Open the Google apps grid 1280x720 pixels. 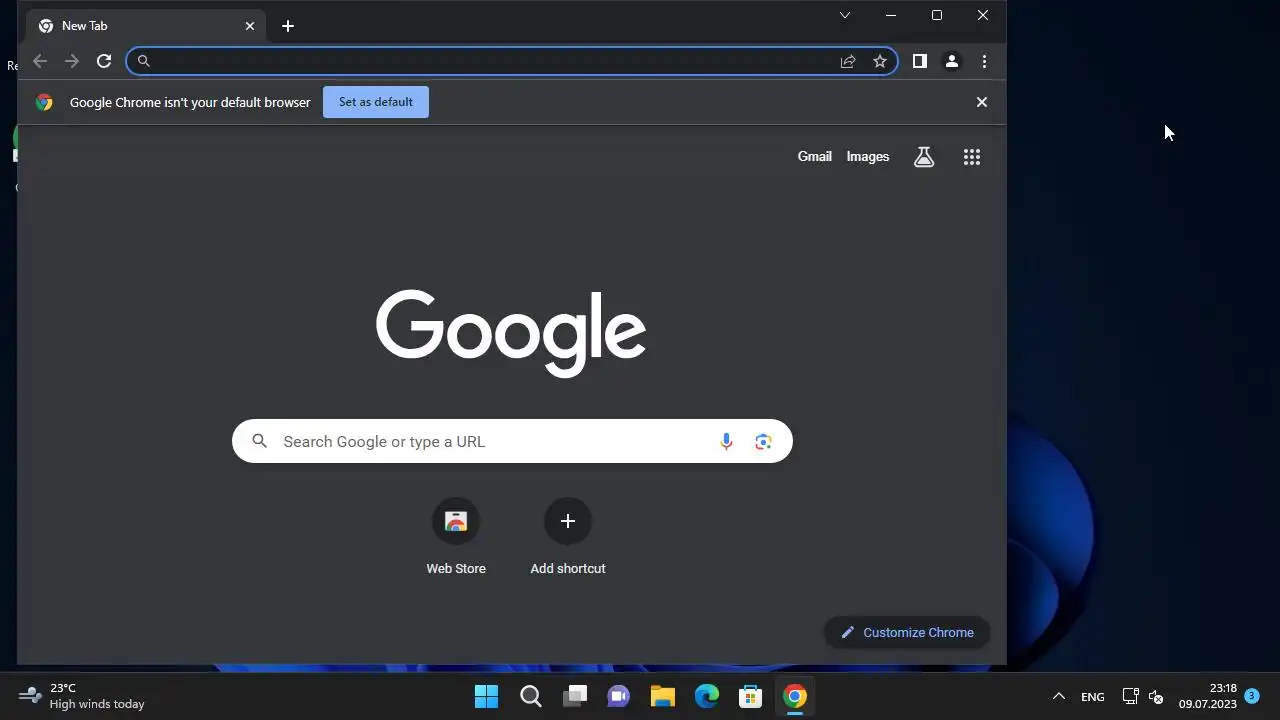972,157
